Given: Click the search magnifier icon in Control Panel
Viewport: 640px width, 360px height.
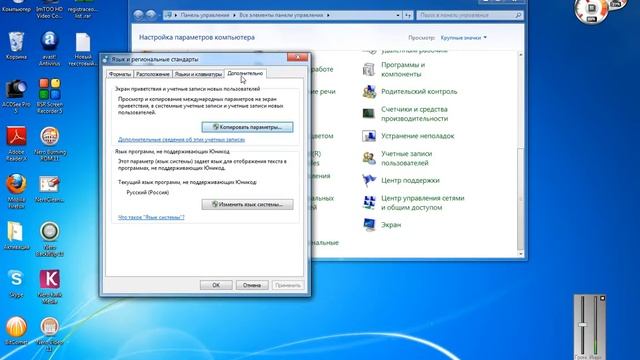Looking at the screenshot, I should point(518,15).
